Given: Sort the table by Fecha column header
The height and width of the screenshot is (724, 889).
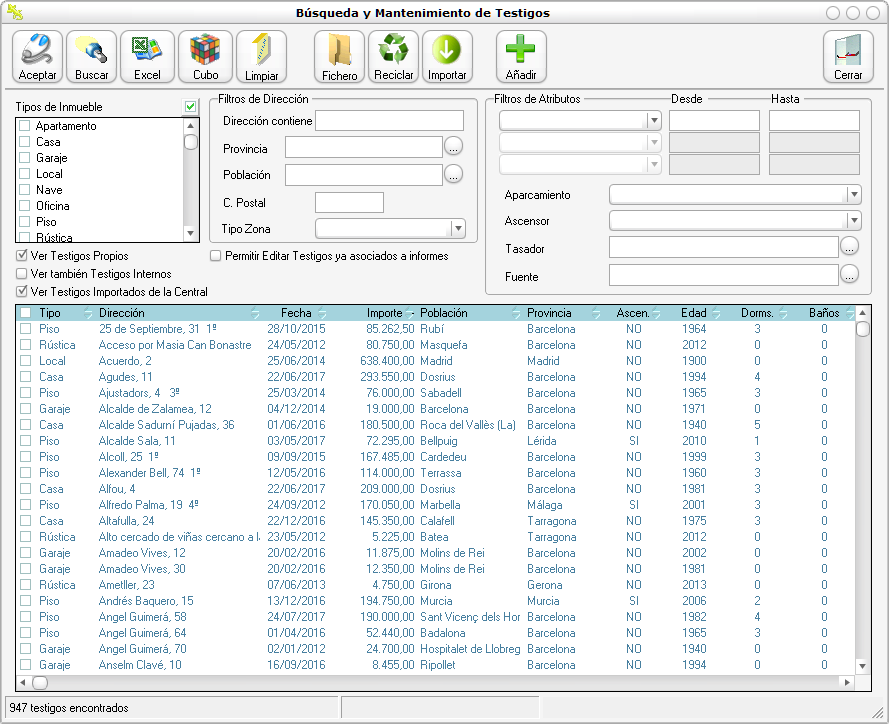Looking at the screenshot, I should [296, 313].
